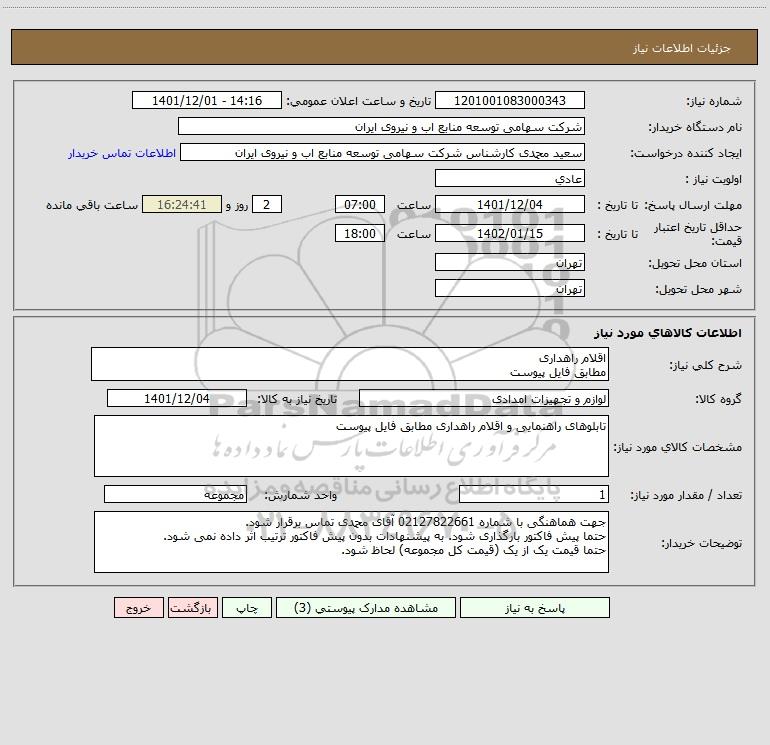Click the validity time field 18:00
Screen dimensions: 770x745
click(x=359, y=233)
